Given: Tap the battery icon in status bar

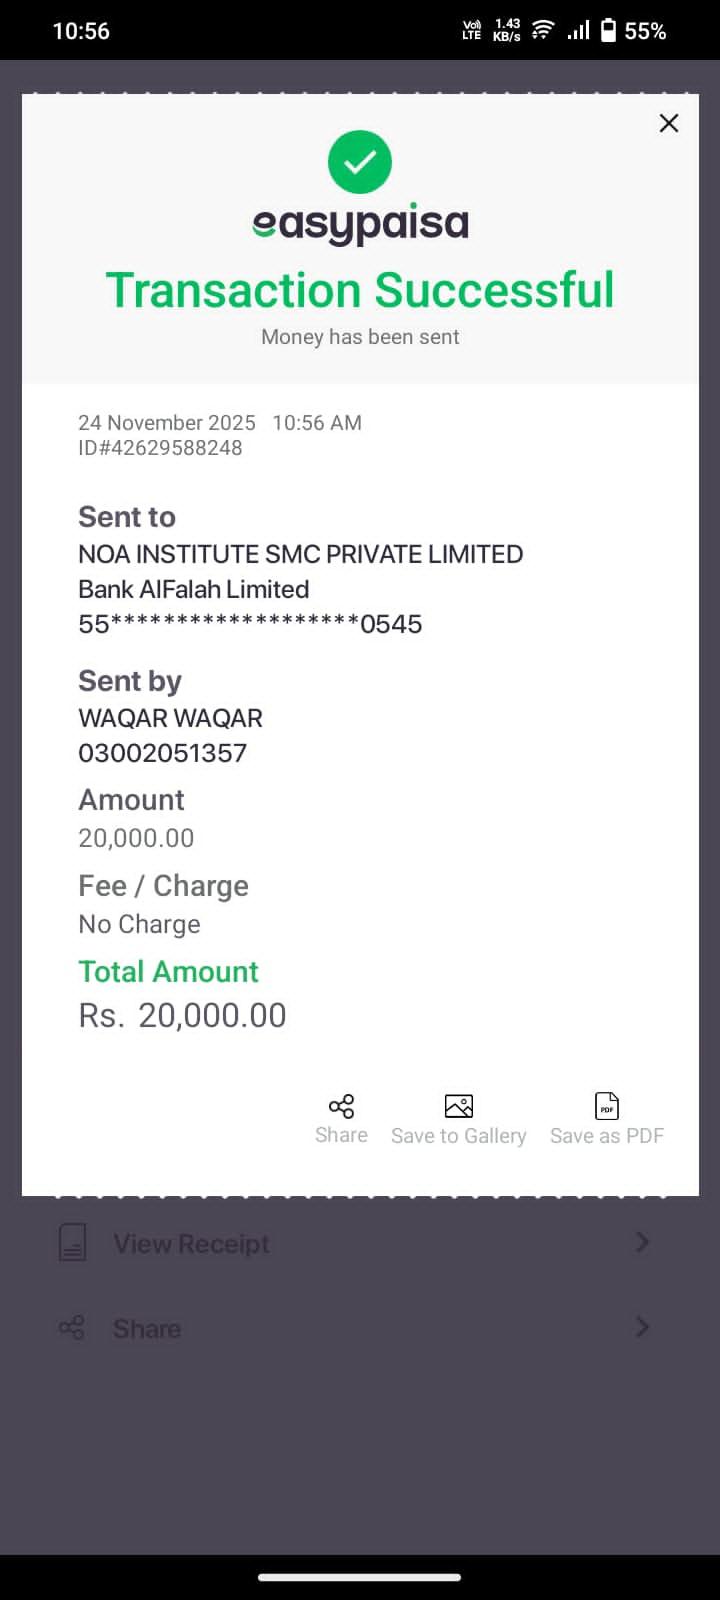Looking at the screenshot, I should pyautogui.click(x=608, y=31).
